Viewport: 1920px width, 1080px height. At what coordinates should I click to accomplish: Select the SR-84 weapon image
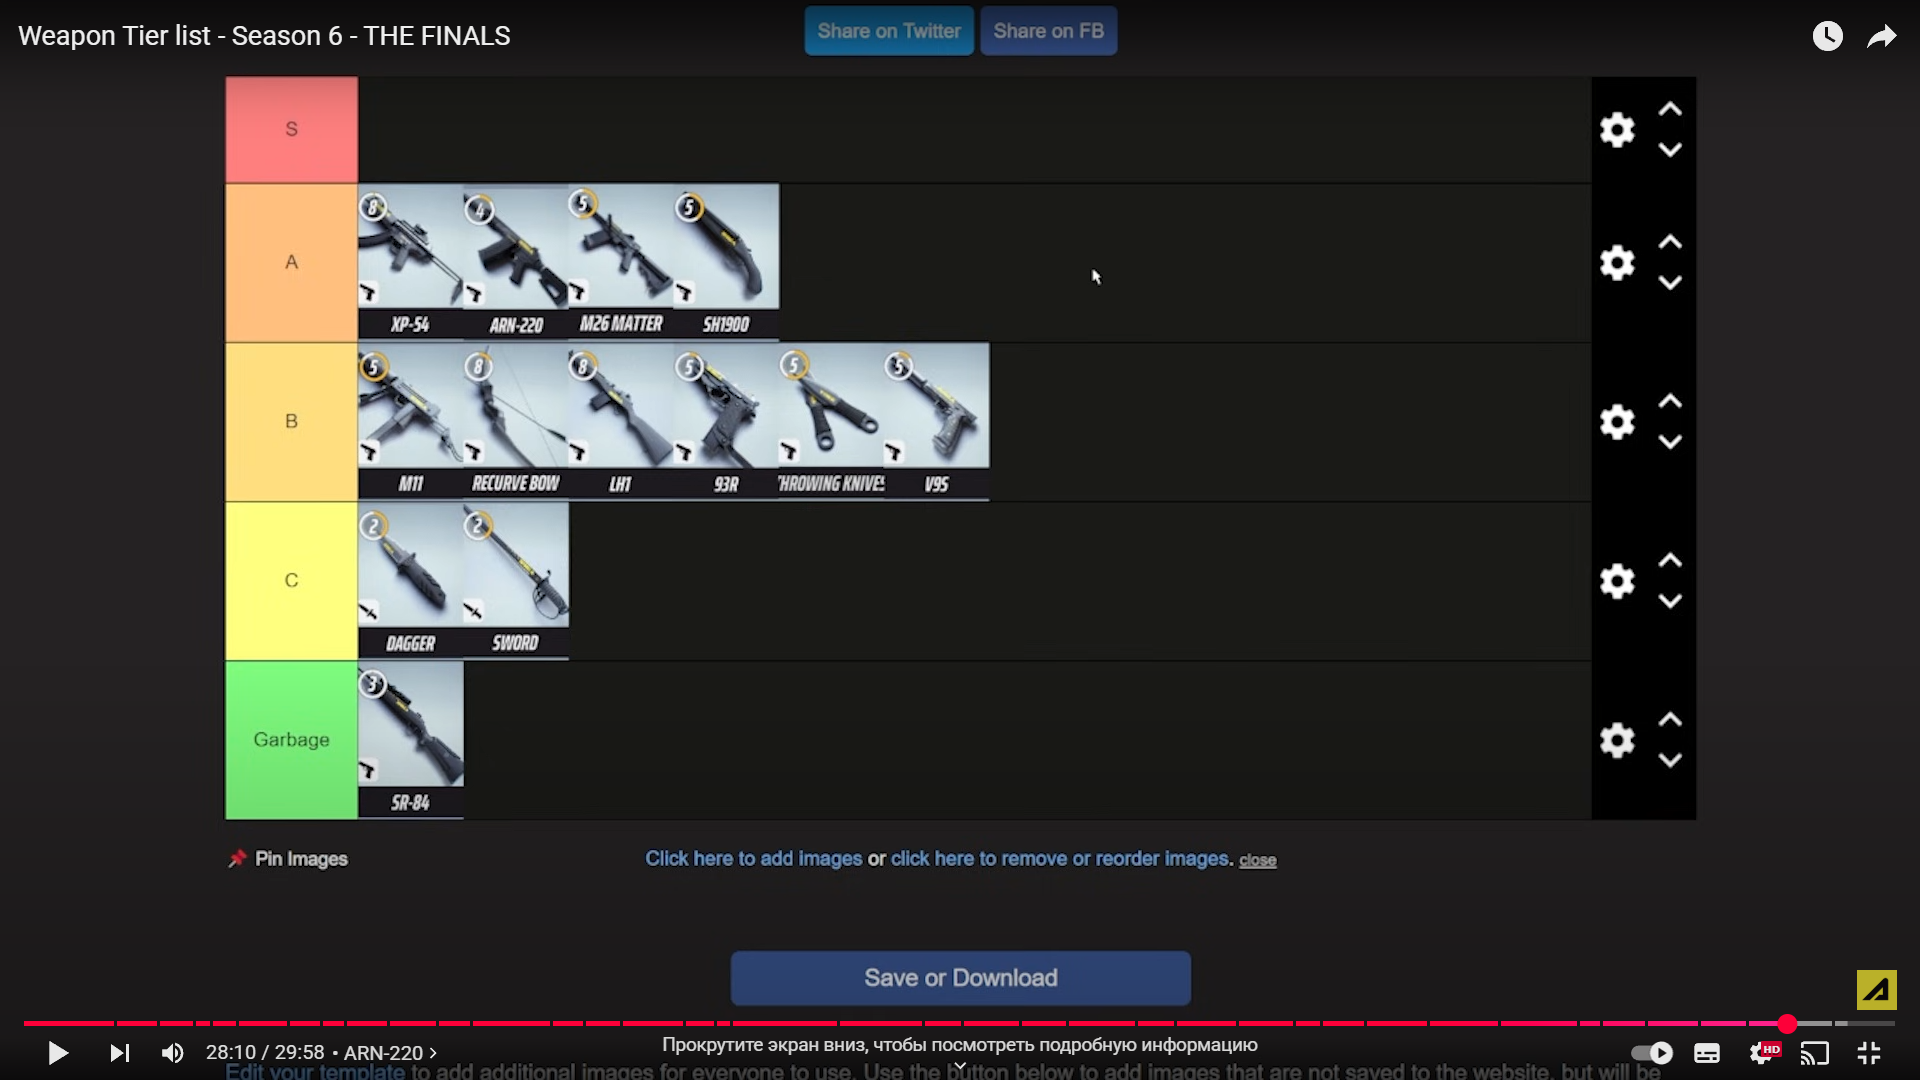410,739
